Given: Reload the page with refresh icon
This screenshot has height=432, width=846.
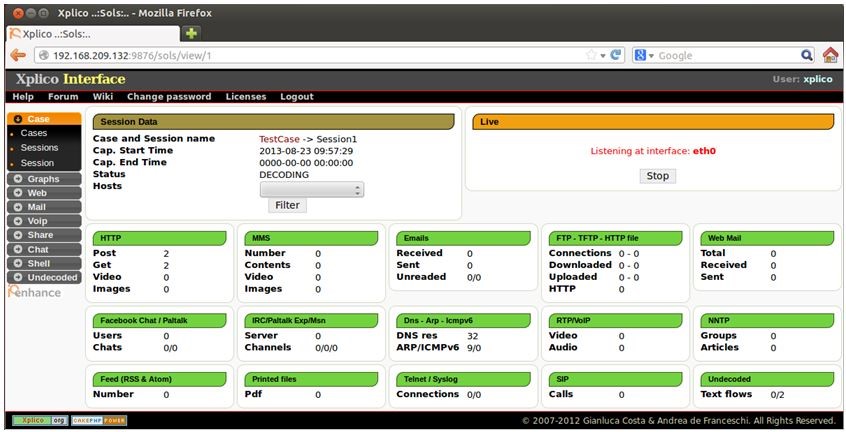Looking at the screenshot, I should pyautogui.click(x=616, y=55).
